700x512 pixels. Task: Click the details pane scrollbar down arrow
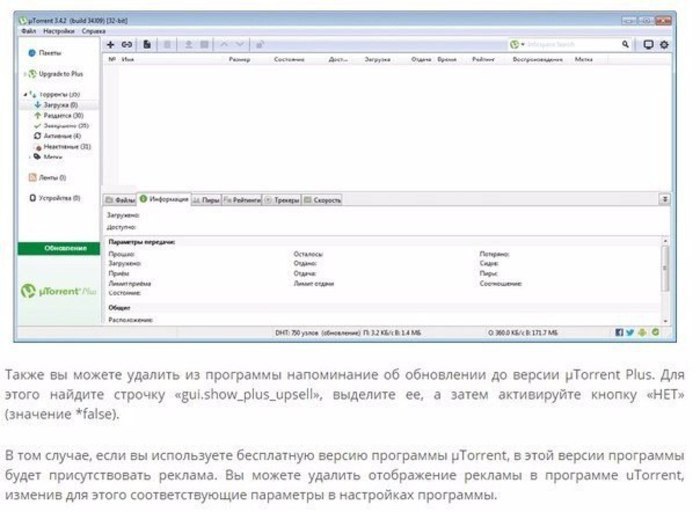(x=665, y=321)
